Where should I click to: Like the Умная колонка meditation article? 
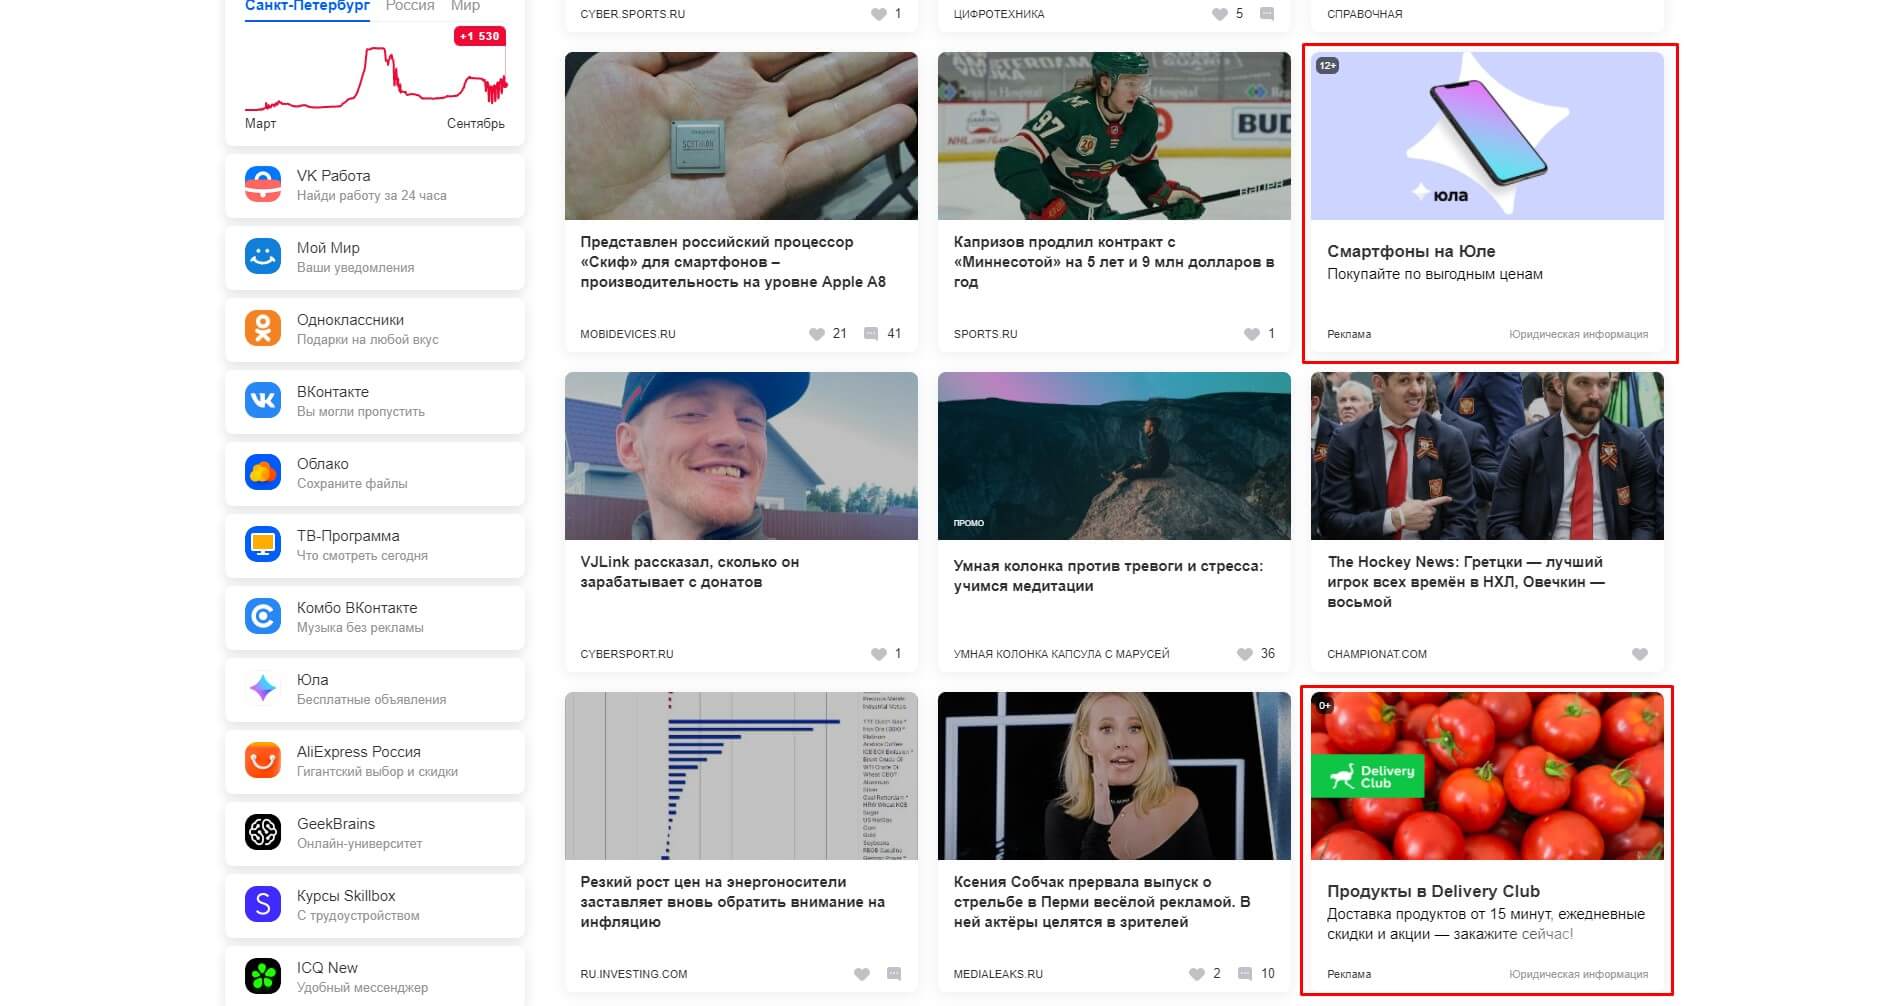click(1244, 654)
